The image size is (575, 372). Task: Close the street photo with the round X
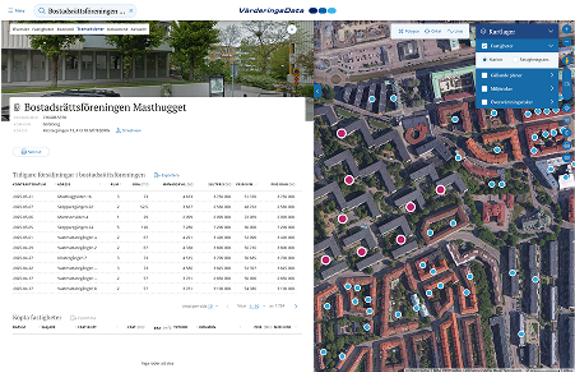tap(292, 29)
